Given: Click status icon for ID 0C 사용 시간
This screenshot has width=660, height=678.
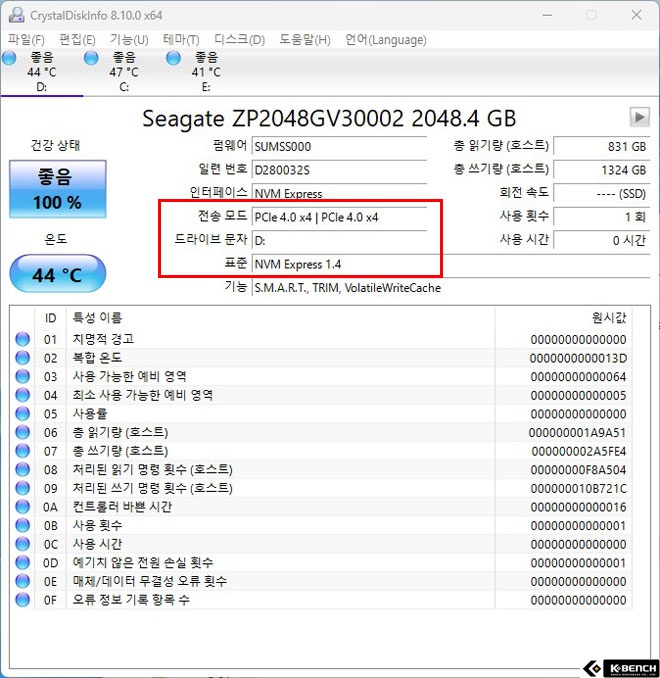Looking at the screenshot, I should (x=22, y=544).
